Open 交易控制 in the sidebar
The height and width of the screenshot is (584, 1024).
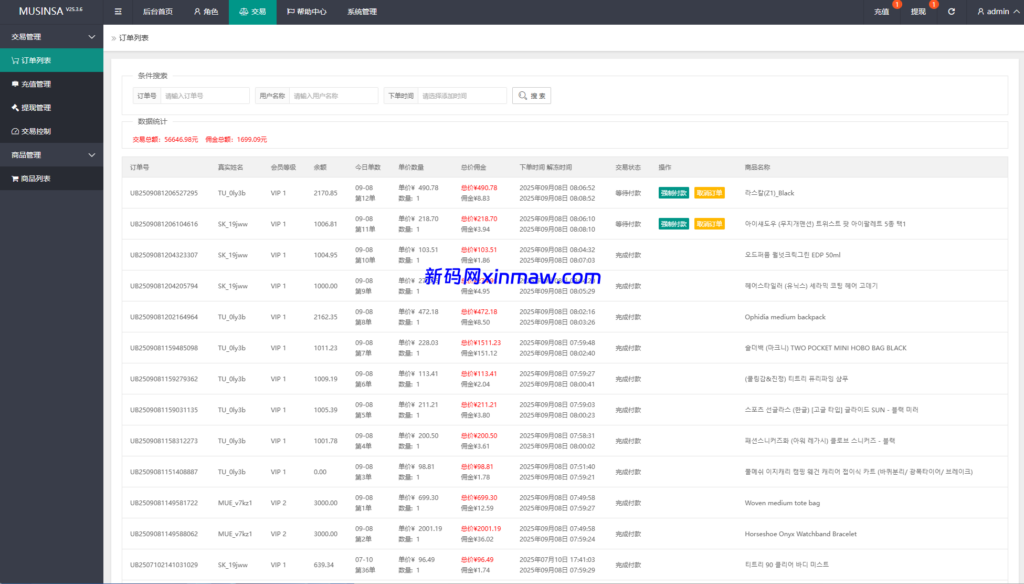[x=36, y=131]
